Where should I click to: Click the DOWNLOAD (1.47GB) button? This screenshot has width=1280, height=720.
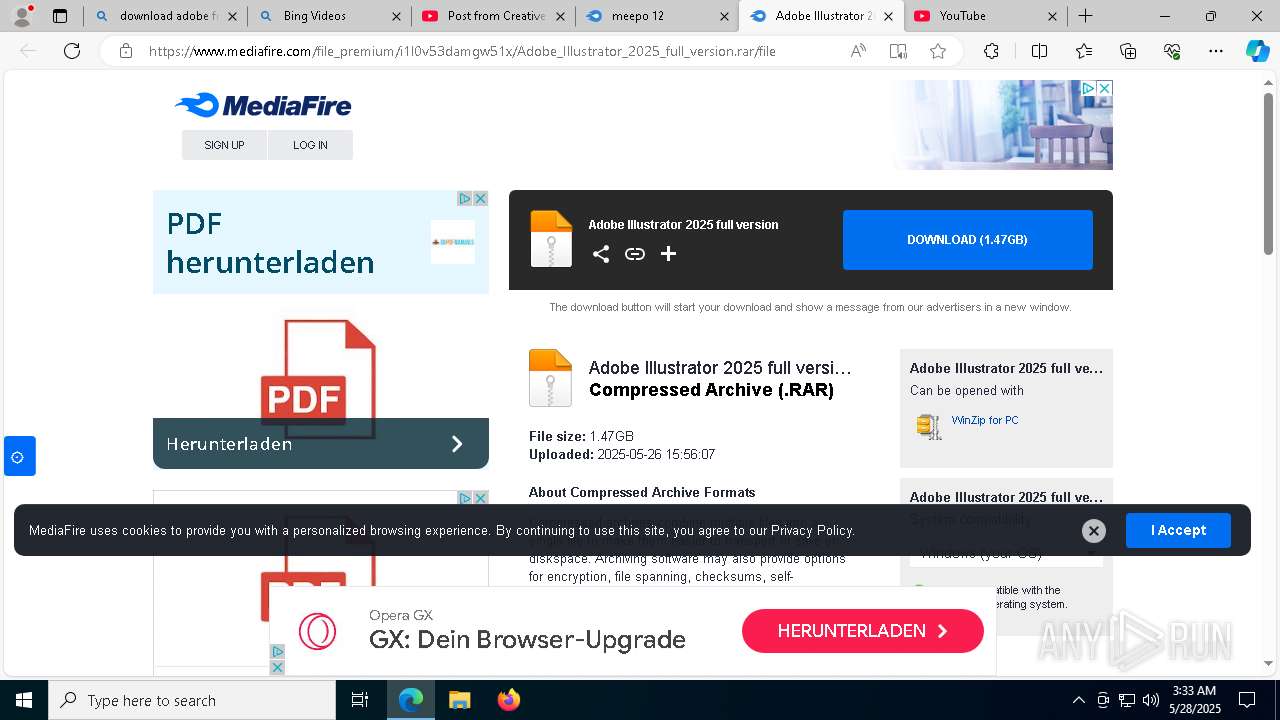(x=967, y=240)
